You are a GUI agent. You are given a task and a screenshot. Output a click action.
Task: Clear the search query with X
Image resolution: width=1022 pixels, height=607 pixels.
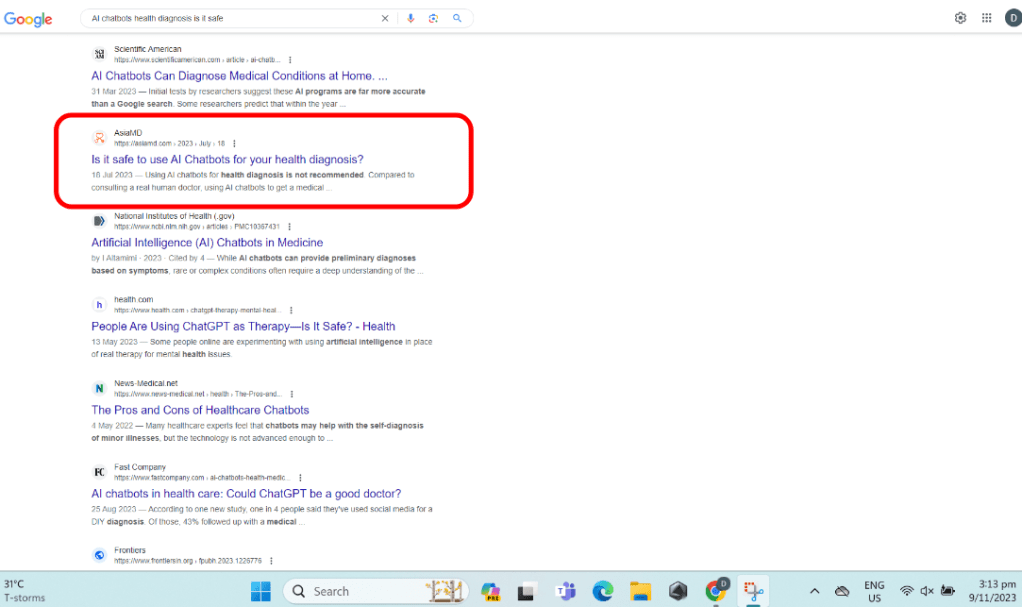point(385,18)
